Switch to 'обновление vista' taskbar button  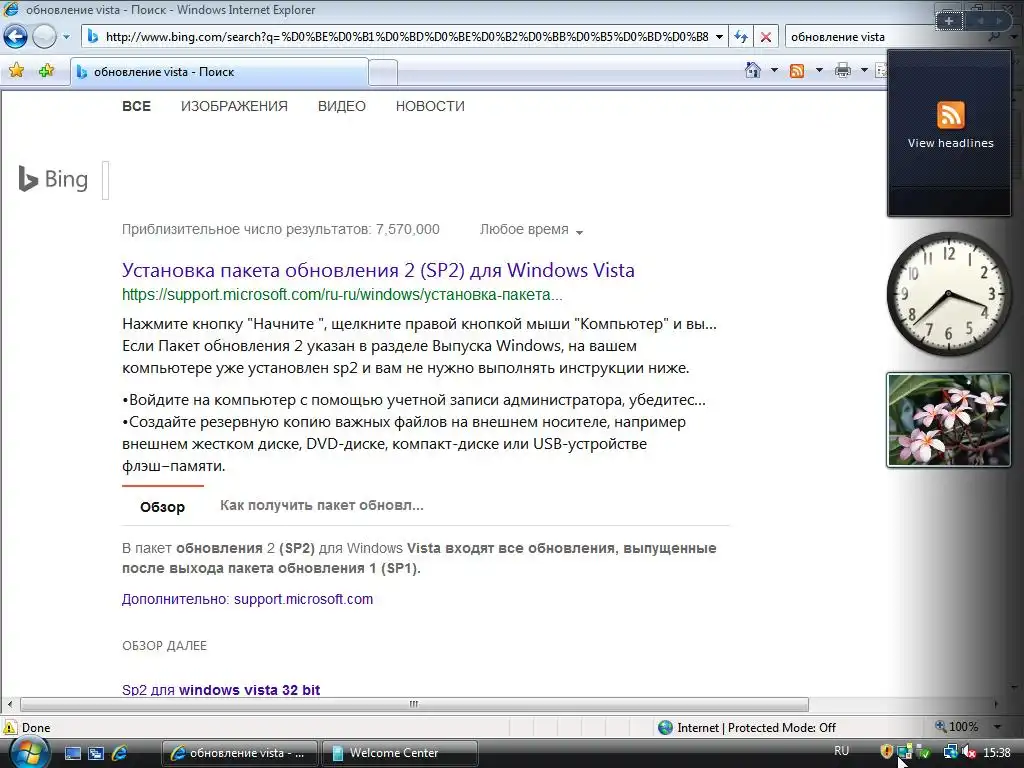[x=239, y=753]
